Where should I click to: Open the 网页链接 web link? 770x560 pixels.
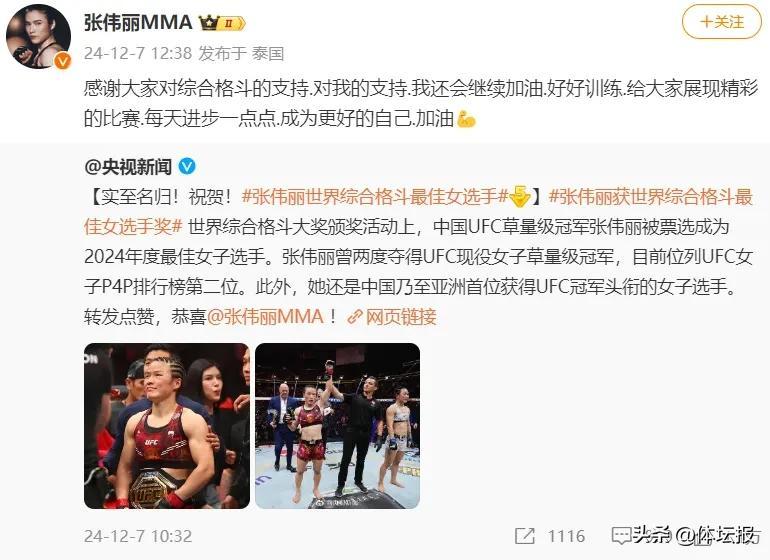coord(401,317)
